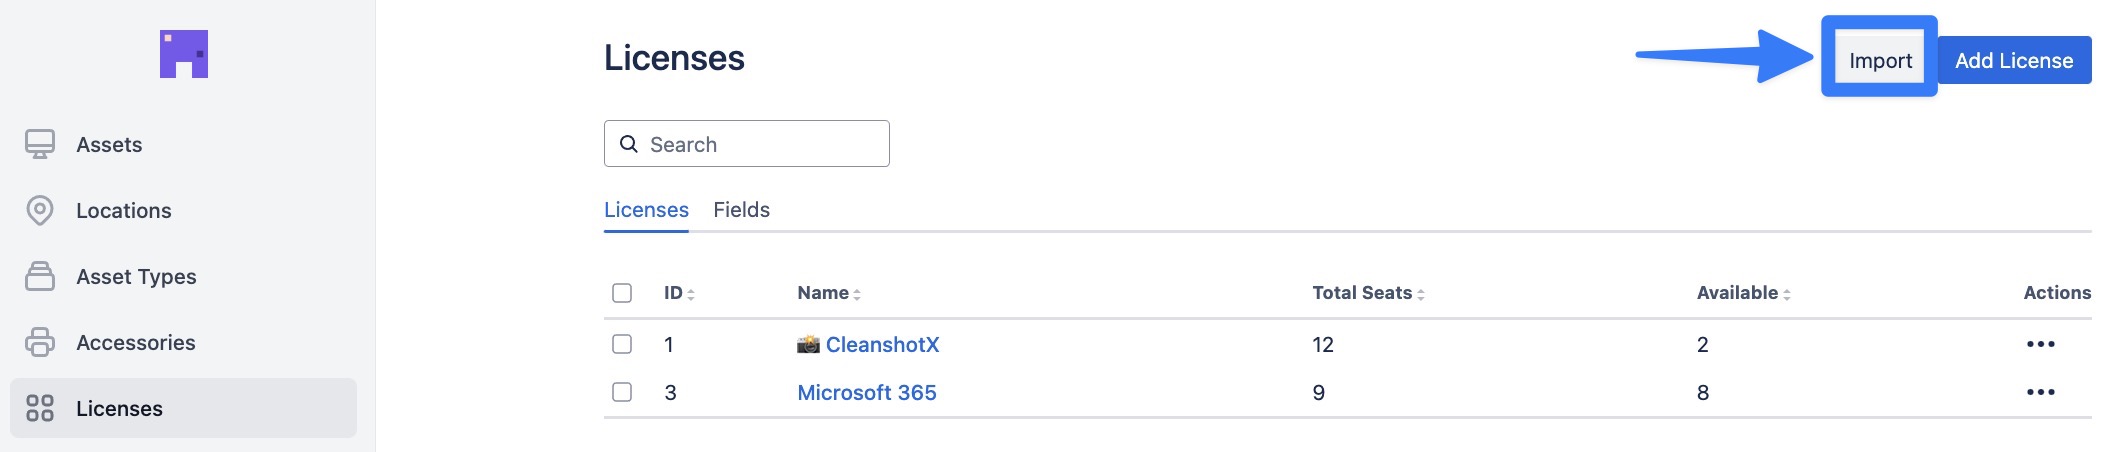
Task: Select the Licenses tab
Action: (646, 210)
